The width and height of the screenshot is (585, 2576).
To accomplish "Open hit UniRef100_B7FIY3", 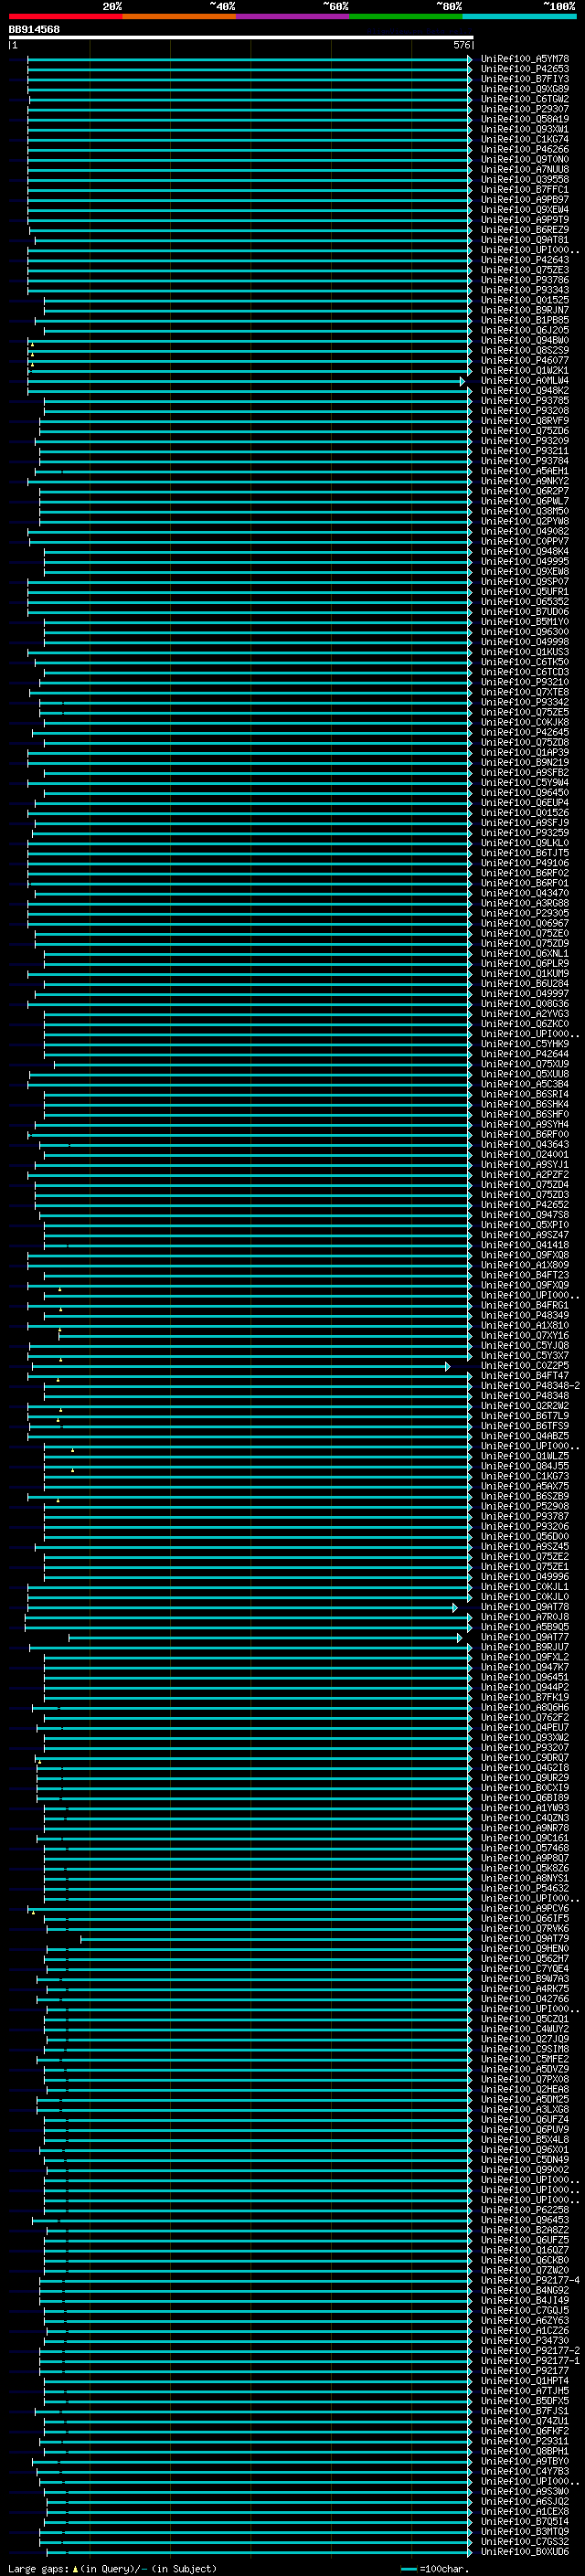I will (525, 79).
